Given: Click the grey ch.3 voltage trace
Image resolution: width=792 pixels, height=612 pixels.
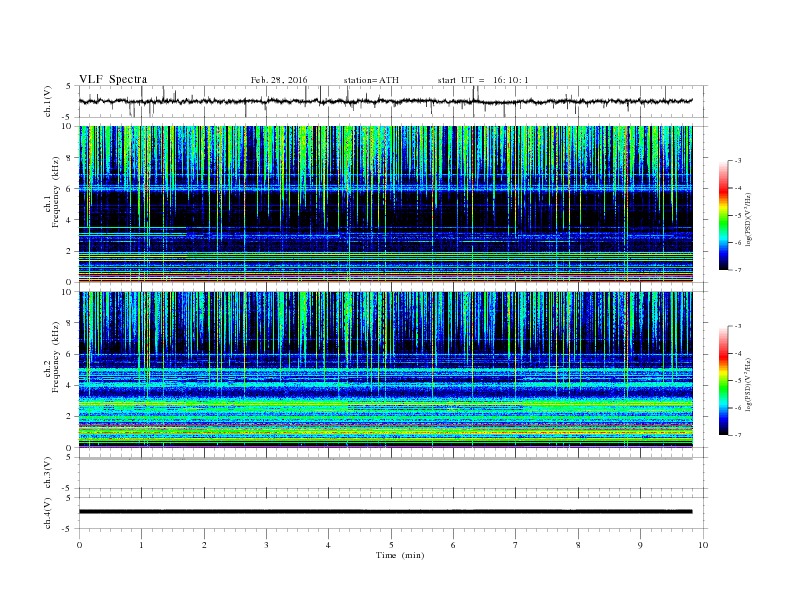Looking at the screenshot, I should click(x=385, y=458).
